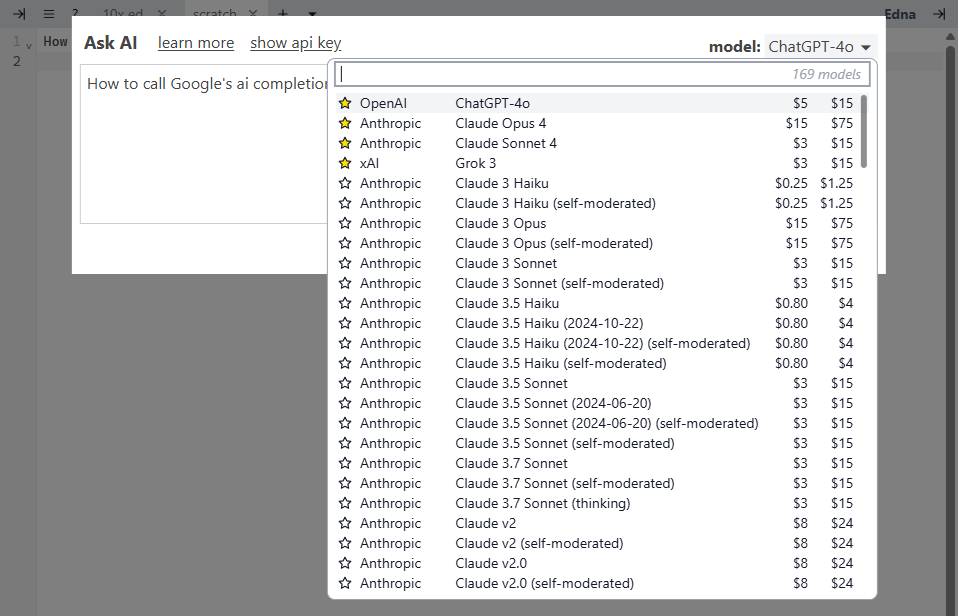Image resolution: width=958 pixels, height=616 pixels.
Task: Toggle the star for Claude v2.0 (self-moderated)
Action: point(345,584)
